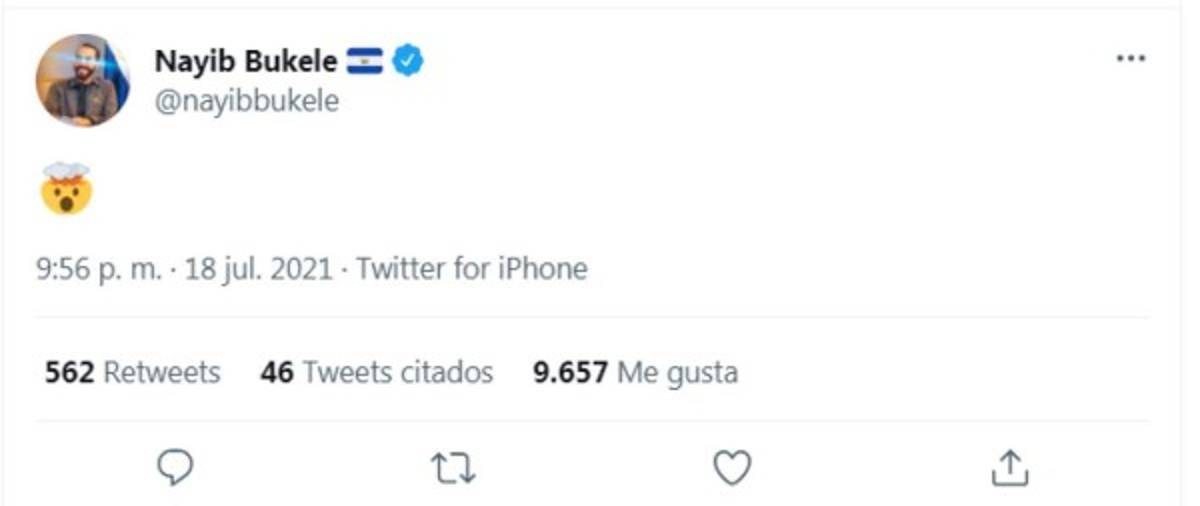Click the 46 quoted tweets number
Viewport: 1200px width, 506px height.
pyautogui.click(x=277, y=373)
